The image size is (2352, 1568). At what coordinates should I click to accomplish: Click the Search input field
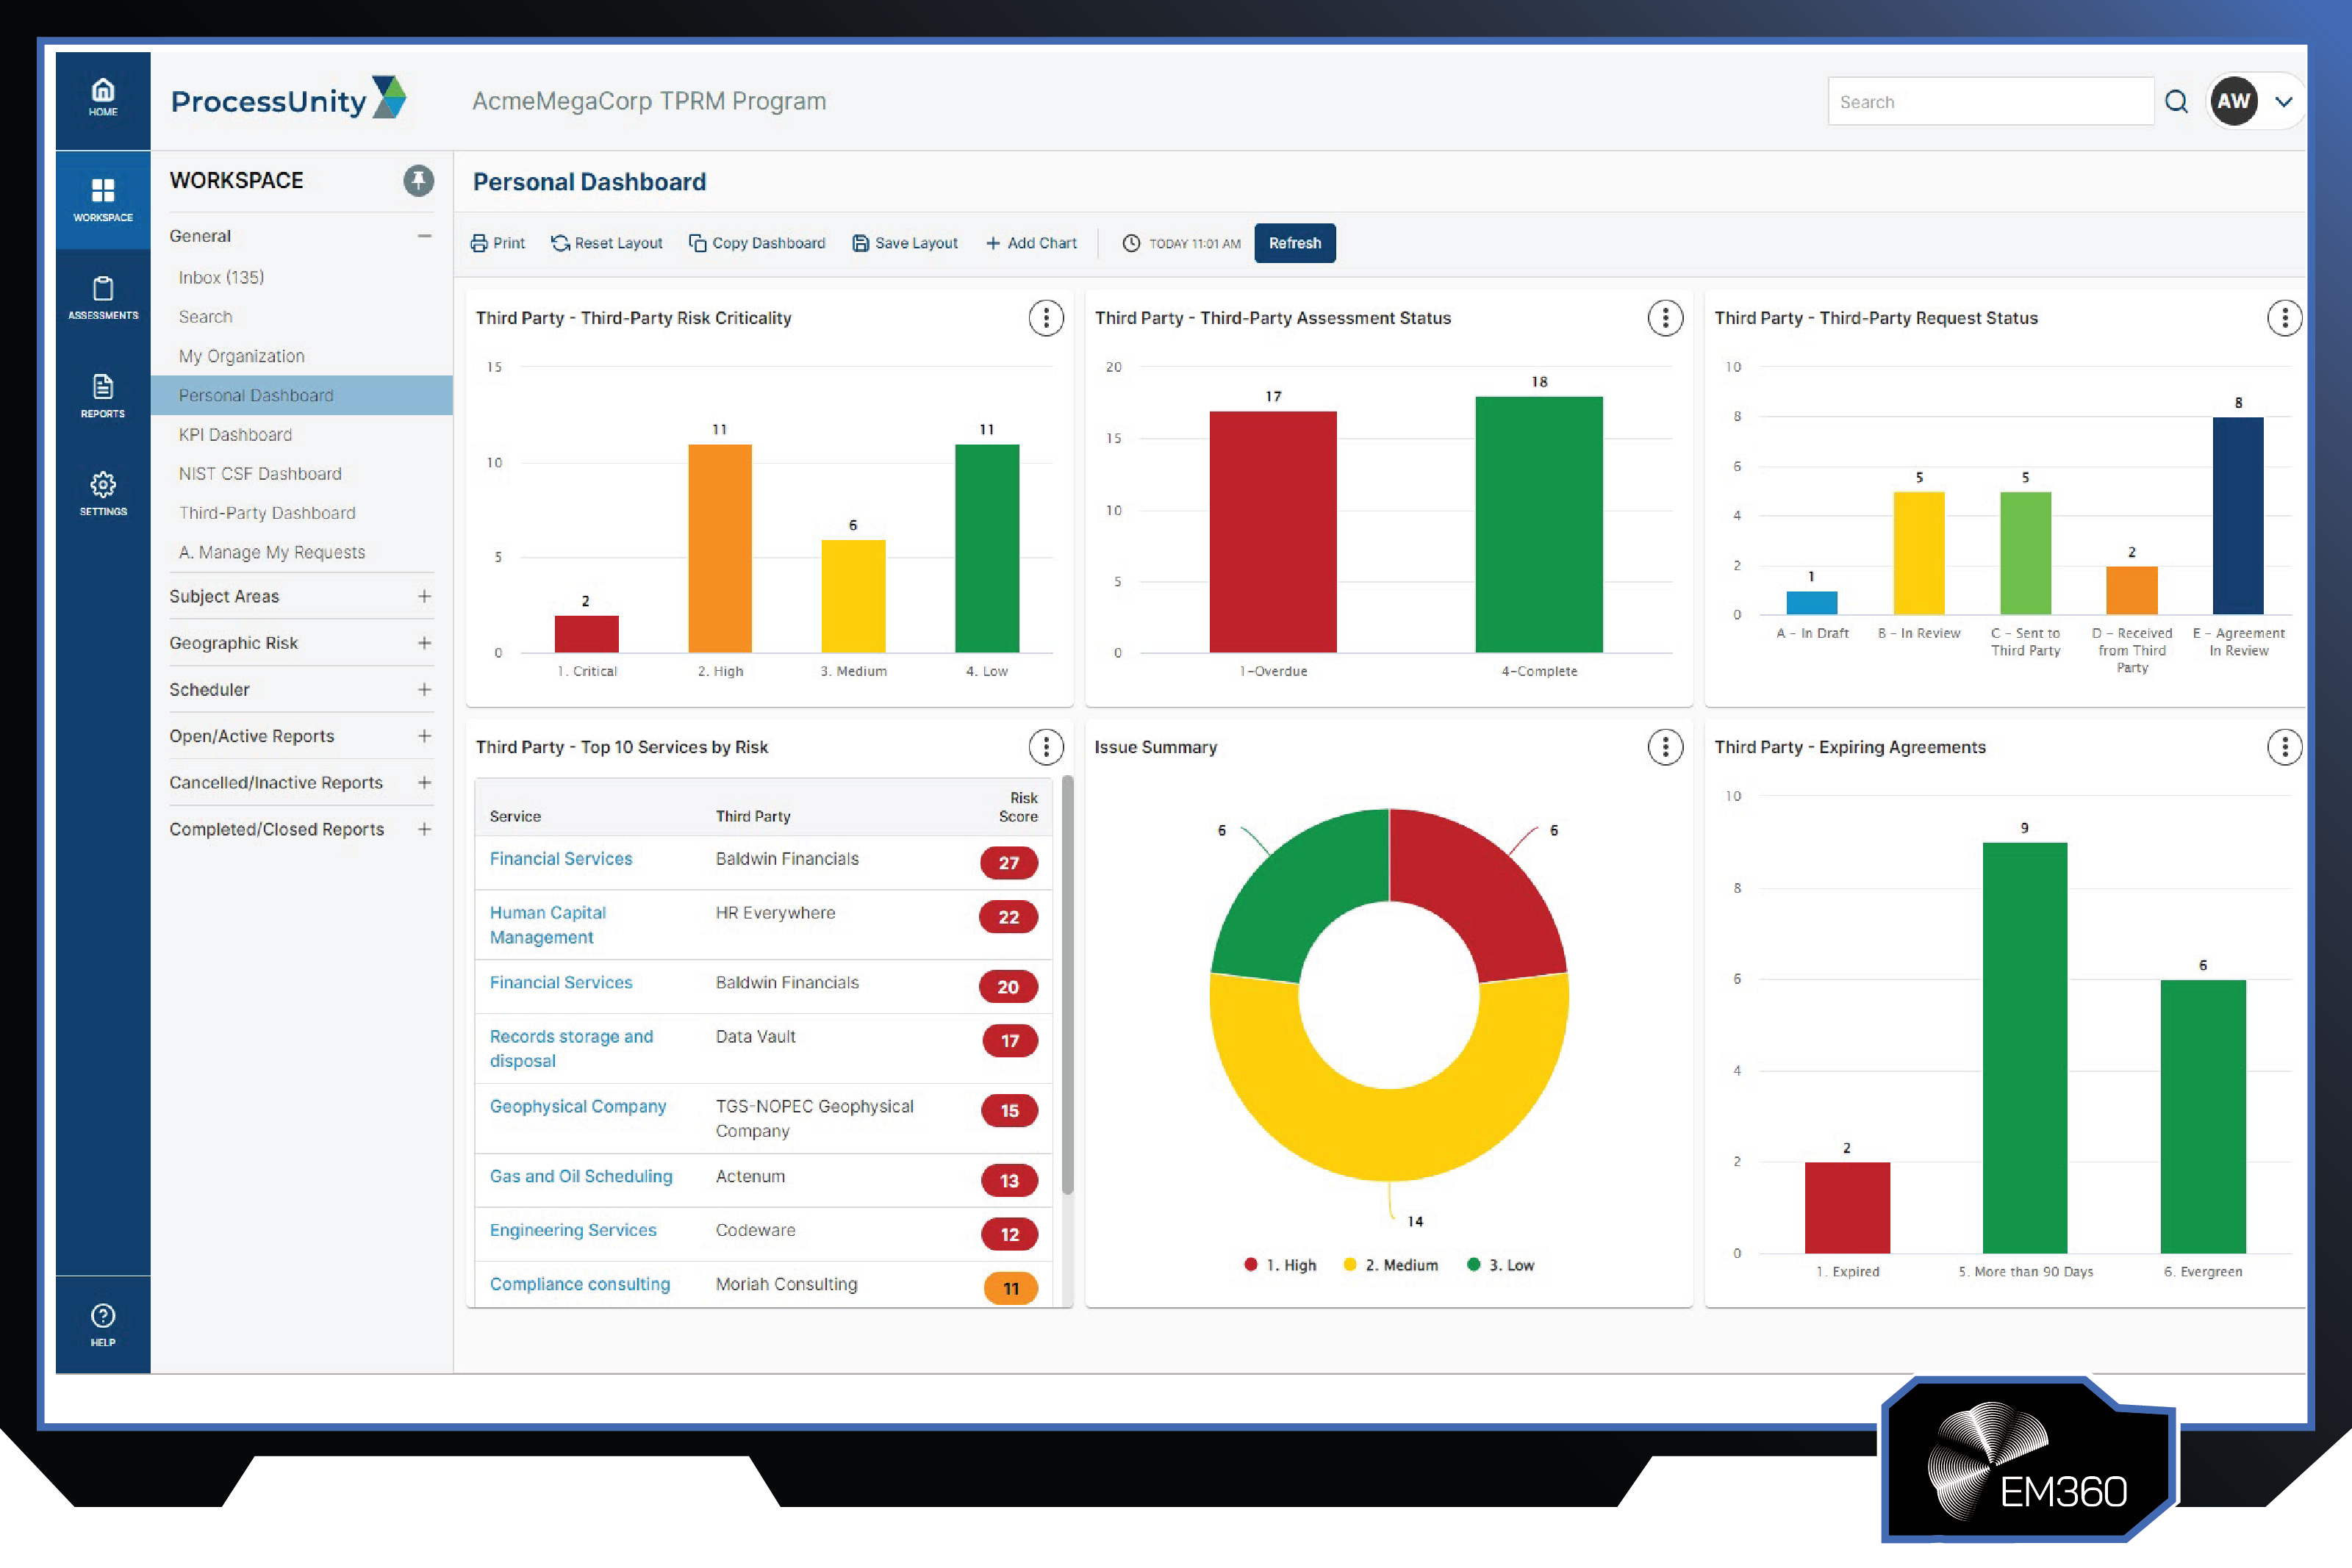1990,102
